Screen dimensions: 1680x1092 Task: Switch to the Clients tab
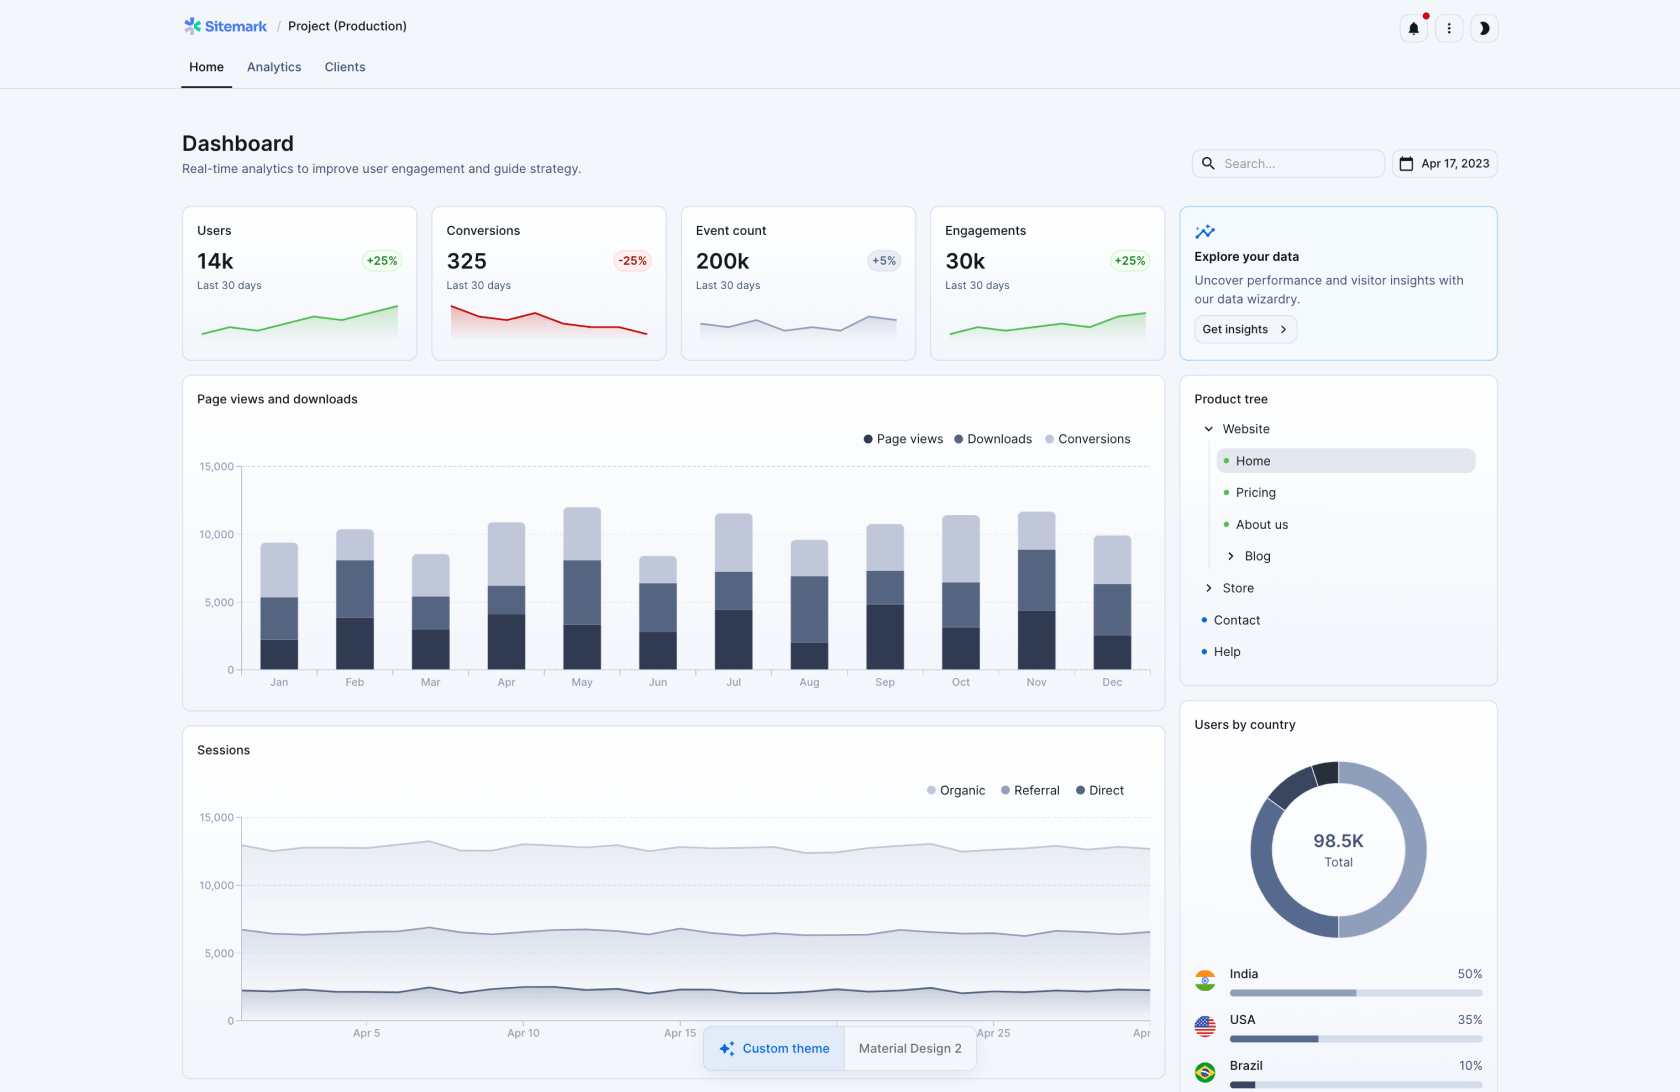pyautogui.click(x=344, y=67)
